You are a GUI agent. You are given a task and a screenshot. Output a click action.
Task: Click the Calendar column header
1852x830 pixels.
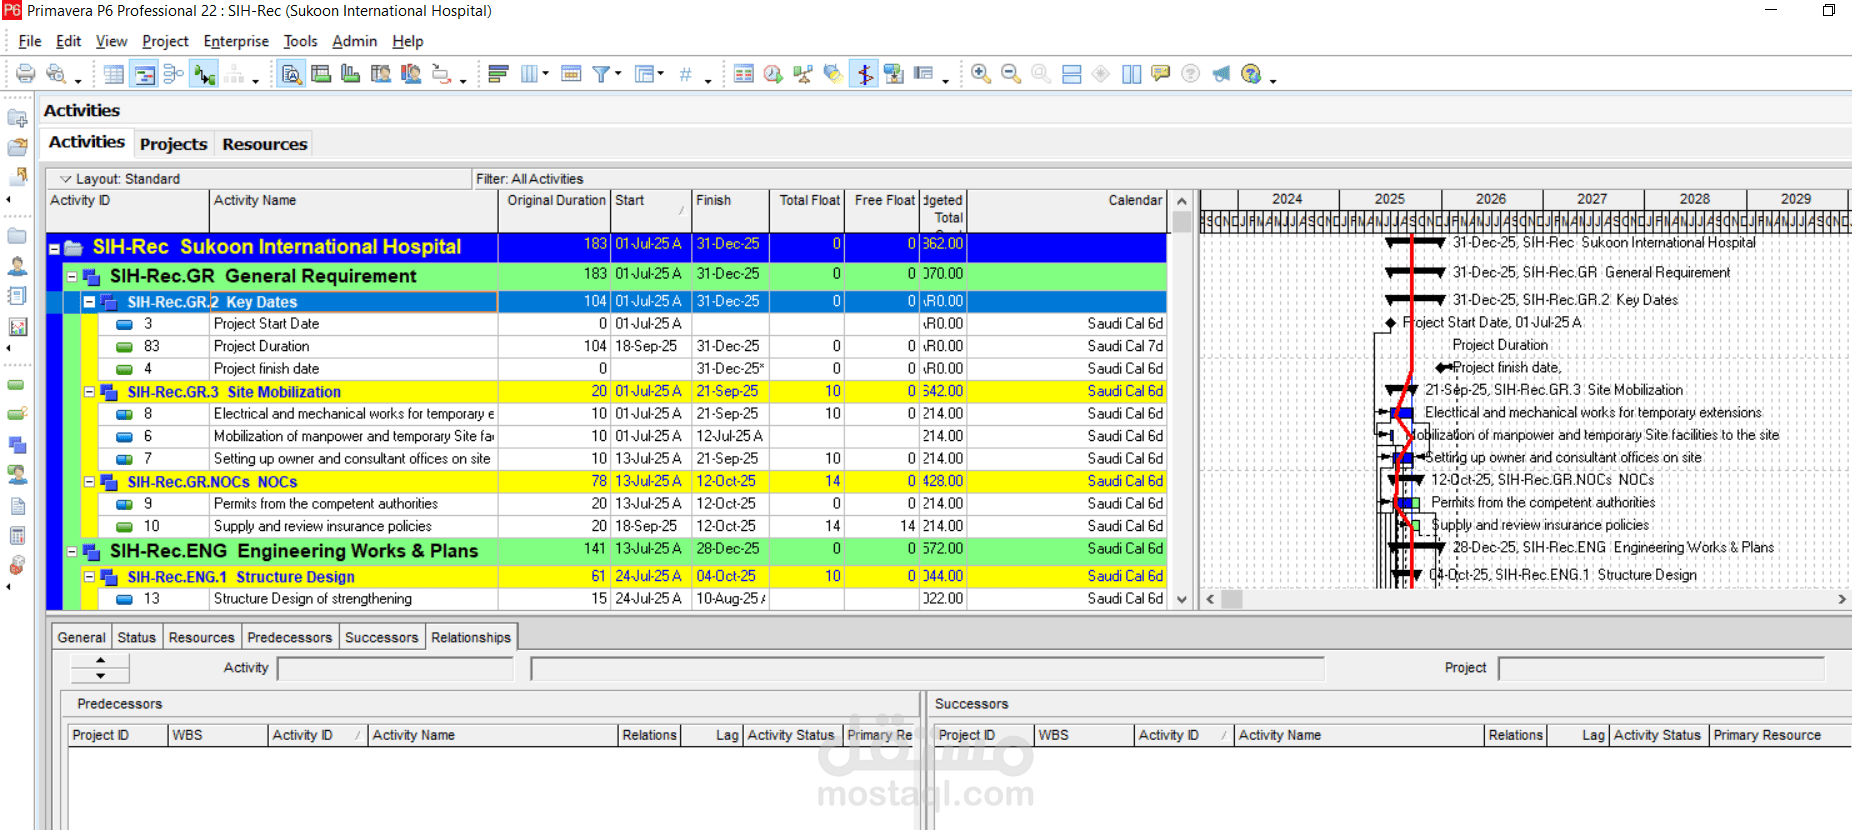coord(1067,210)
